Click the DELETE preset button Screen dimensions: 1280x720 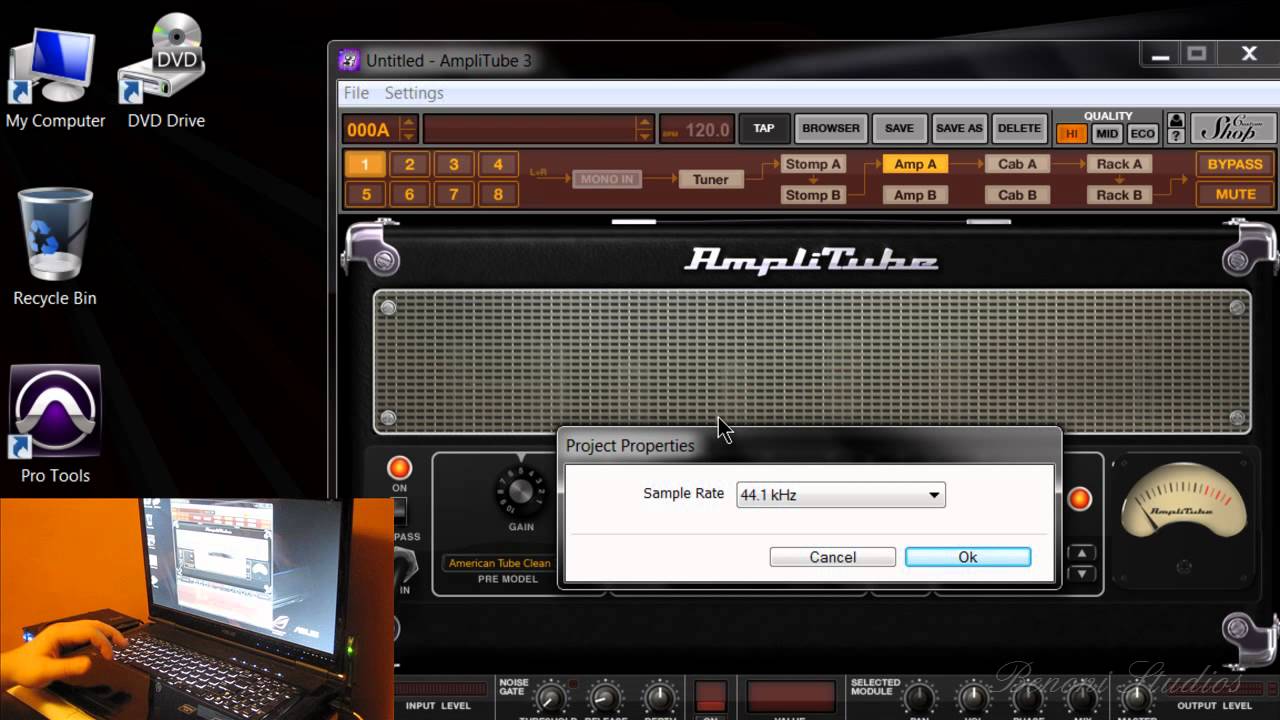tap(1019, 129)
